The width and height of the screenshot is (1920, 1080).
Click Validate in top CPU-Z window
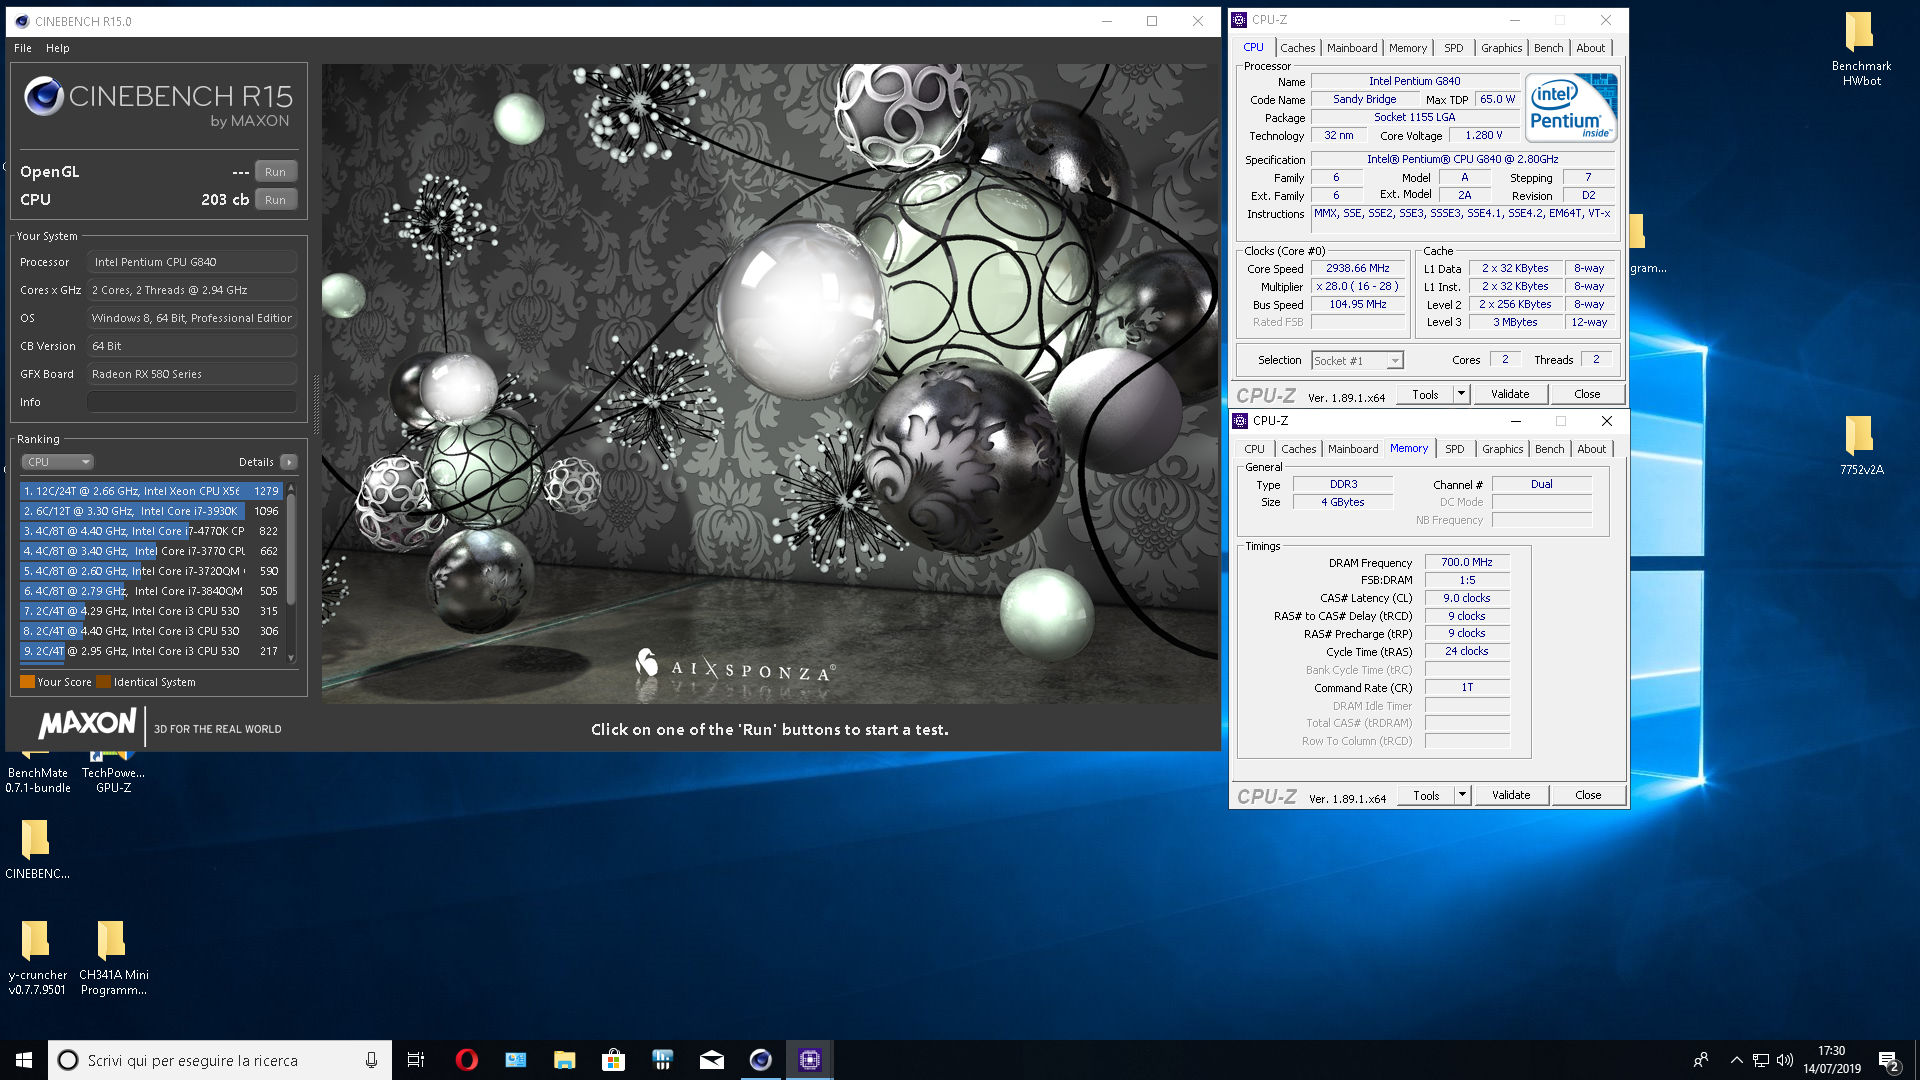[1510, 395]
